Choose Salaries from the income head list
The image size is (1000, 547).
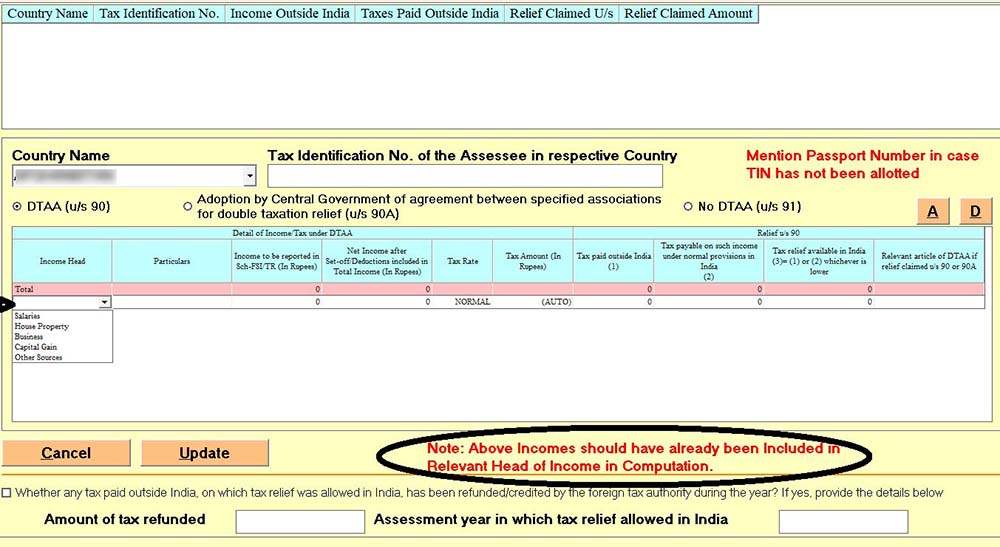tap(28, 316)
